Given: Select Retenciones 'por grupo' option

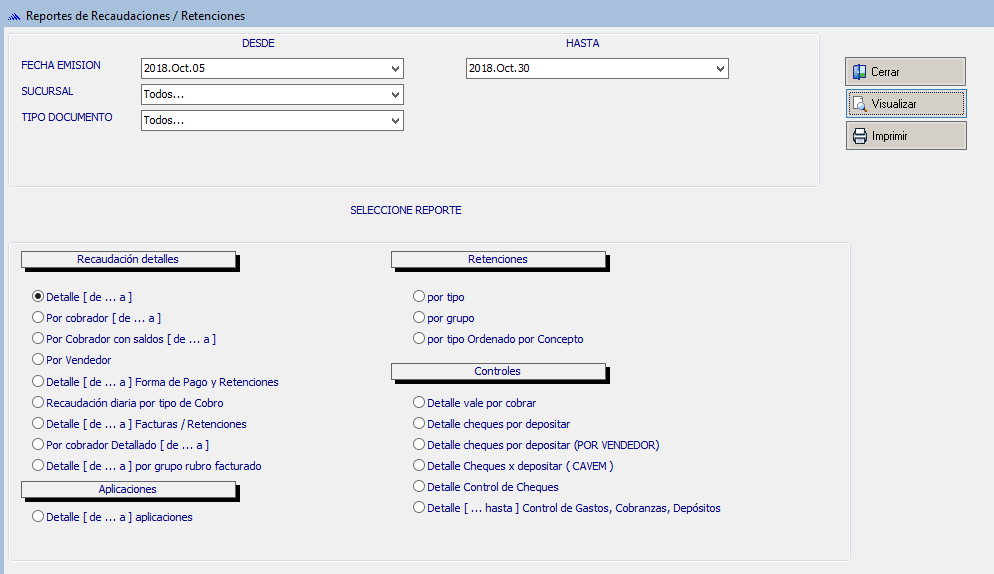Looking at the screenshot, I should tap(419, 318).
